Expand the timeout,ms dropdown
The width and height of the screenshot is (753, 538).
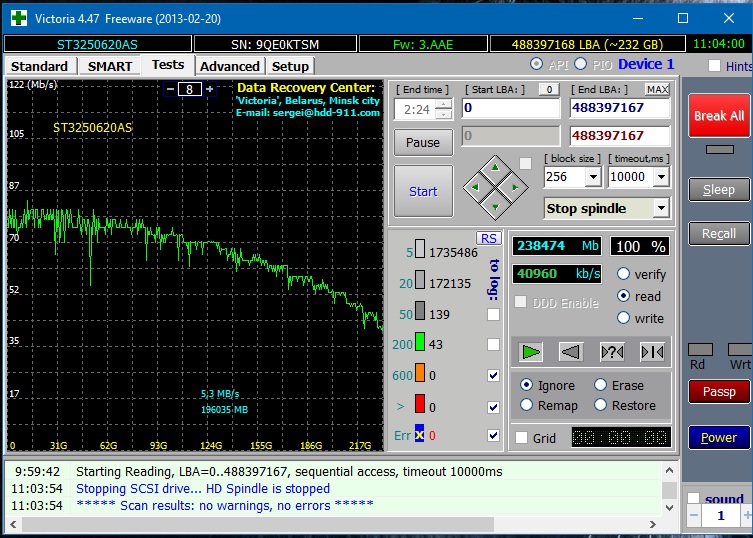660,177
